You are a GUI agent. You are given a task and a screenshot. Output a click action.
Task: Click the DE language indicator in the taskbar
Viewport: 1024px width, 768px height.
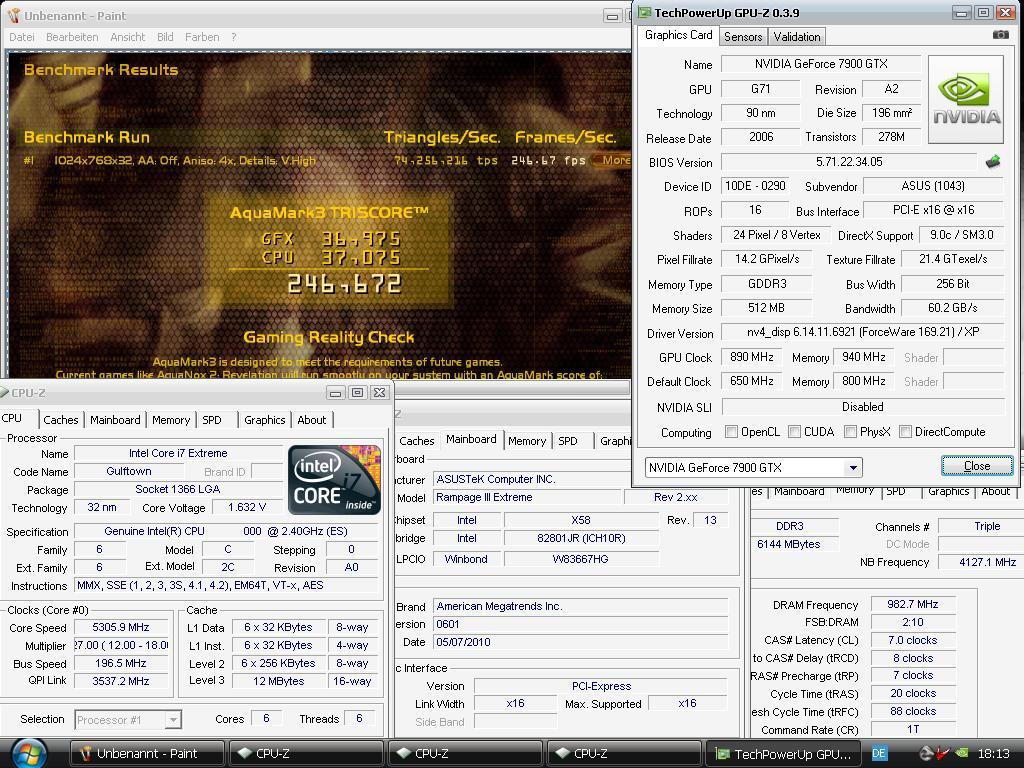879,754
